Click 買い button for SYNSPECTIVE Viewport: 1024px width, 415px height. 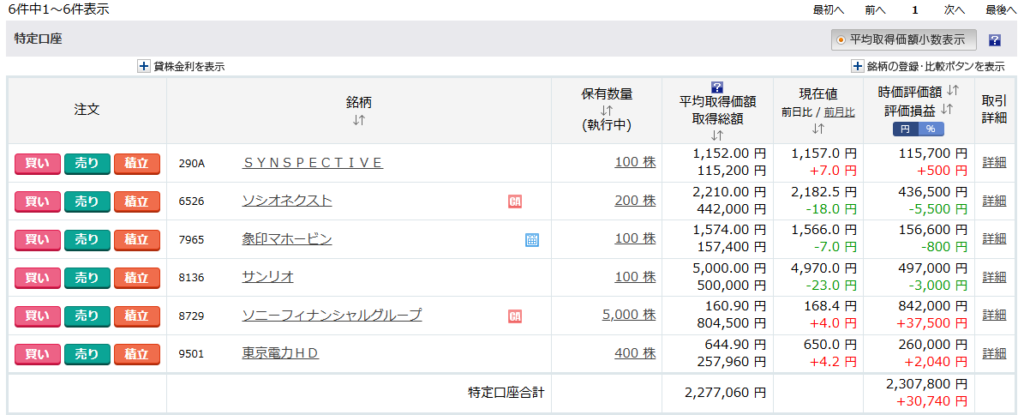pos(37,163)
